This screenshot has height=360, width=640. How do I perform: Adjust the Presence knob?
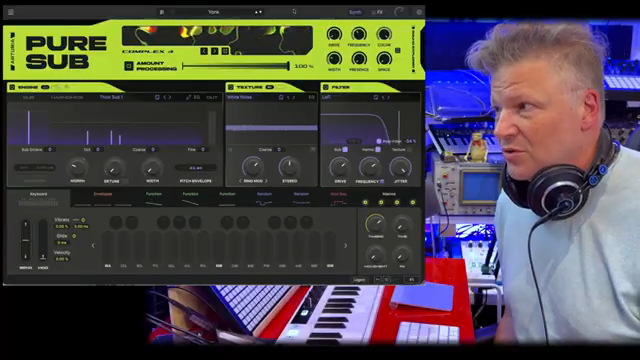(x=359, y=59)
